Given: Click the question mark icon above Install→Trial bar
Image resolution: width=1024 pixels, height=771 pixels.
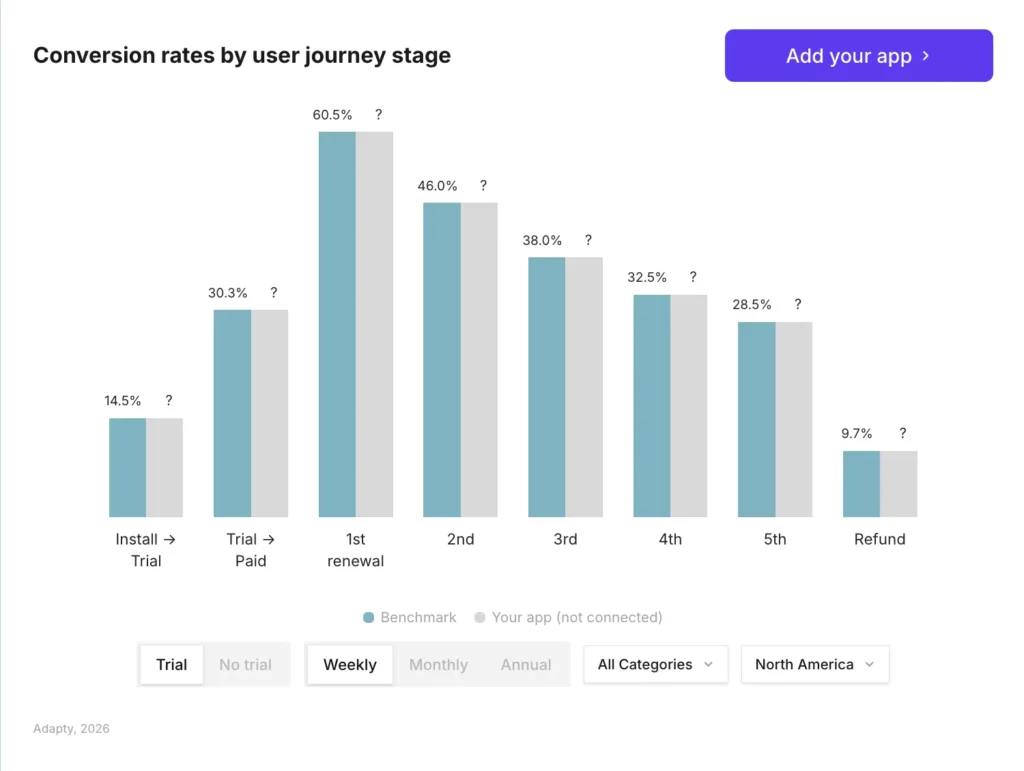Looking at the screenshot, I should (168, 400).
